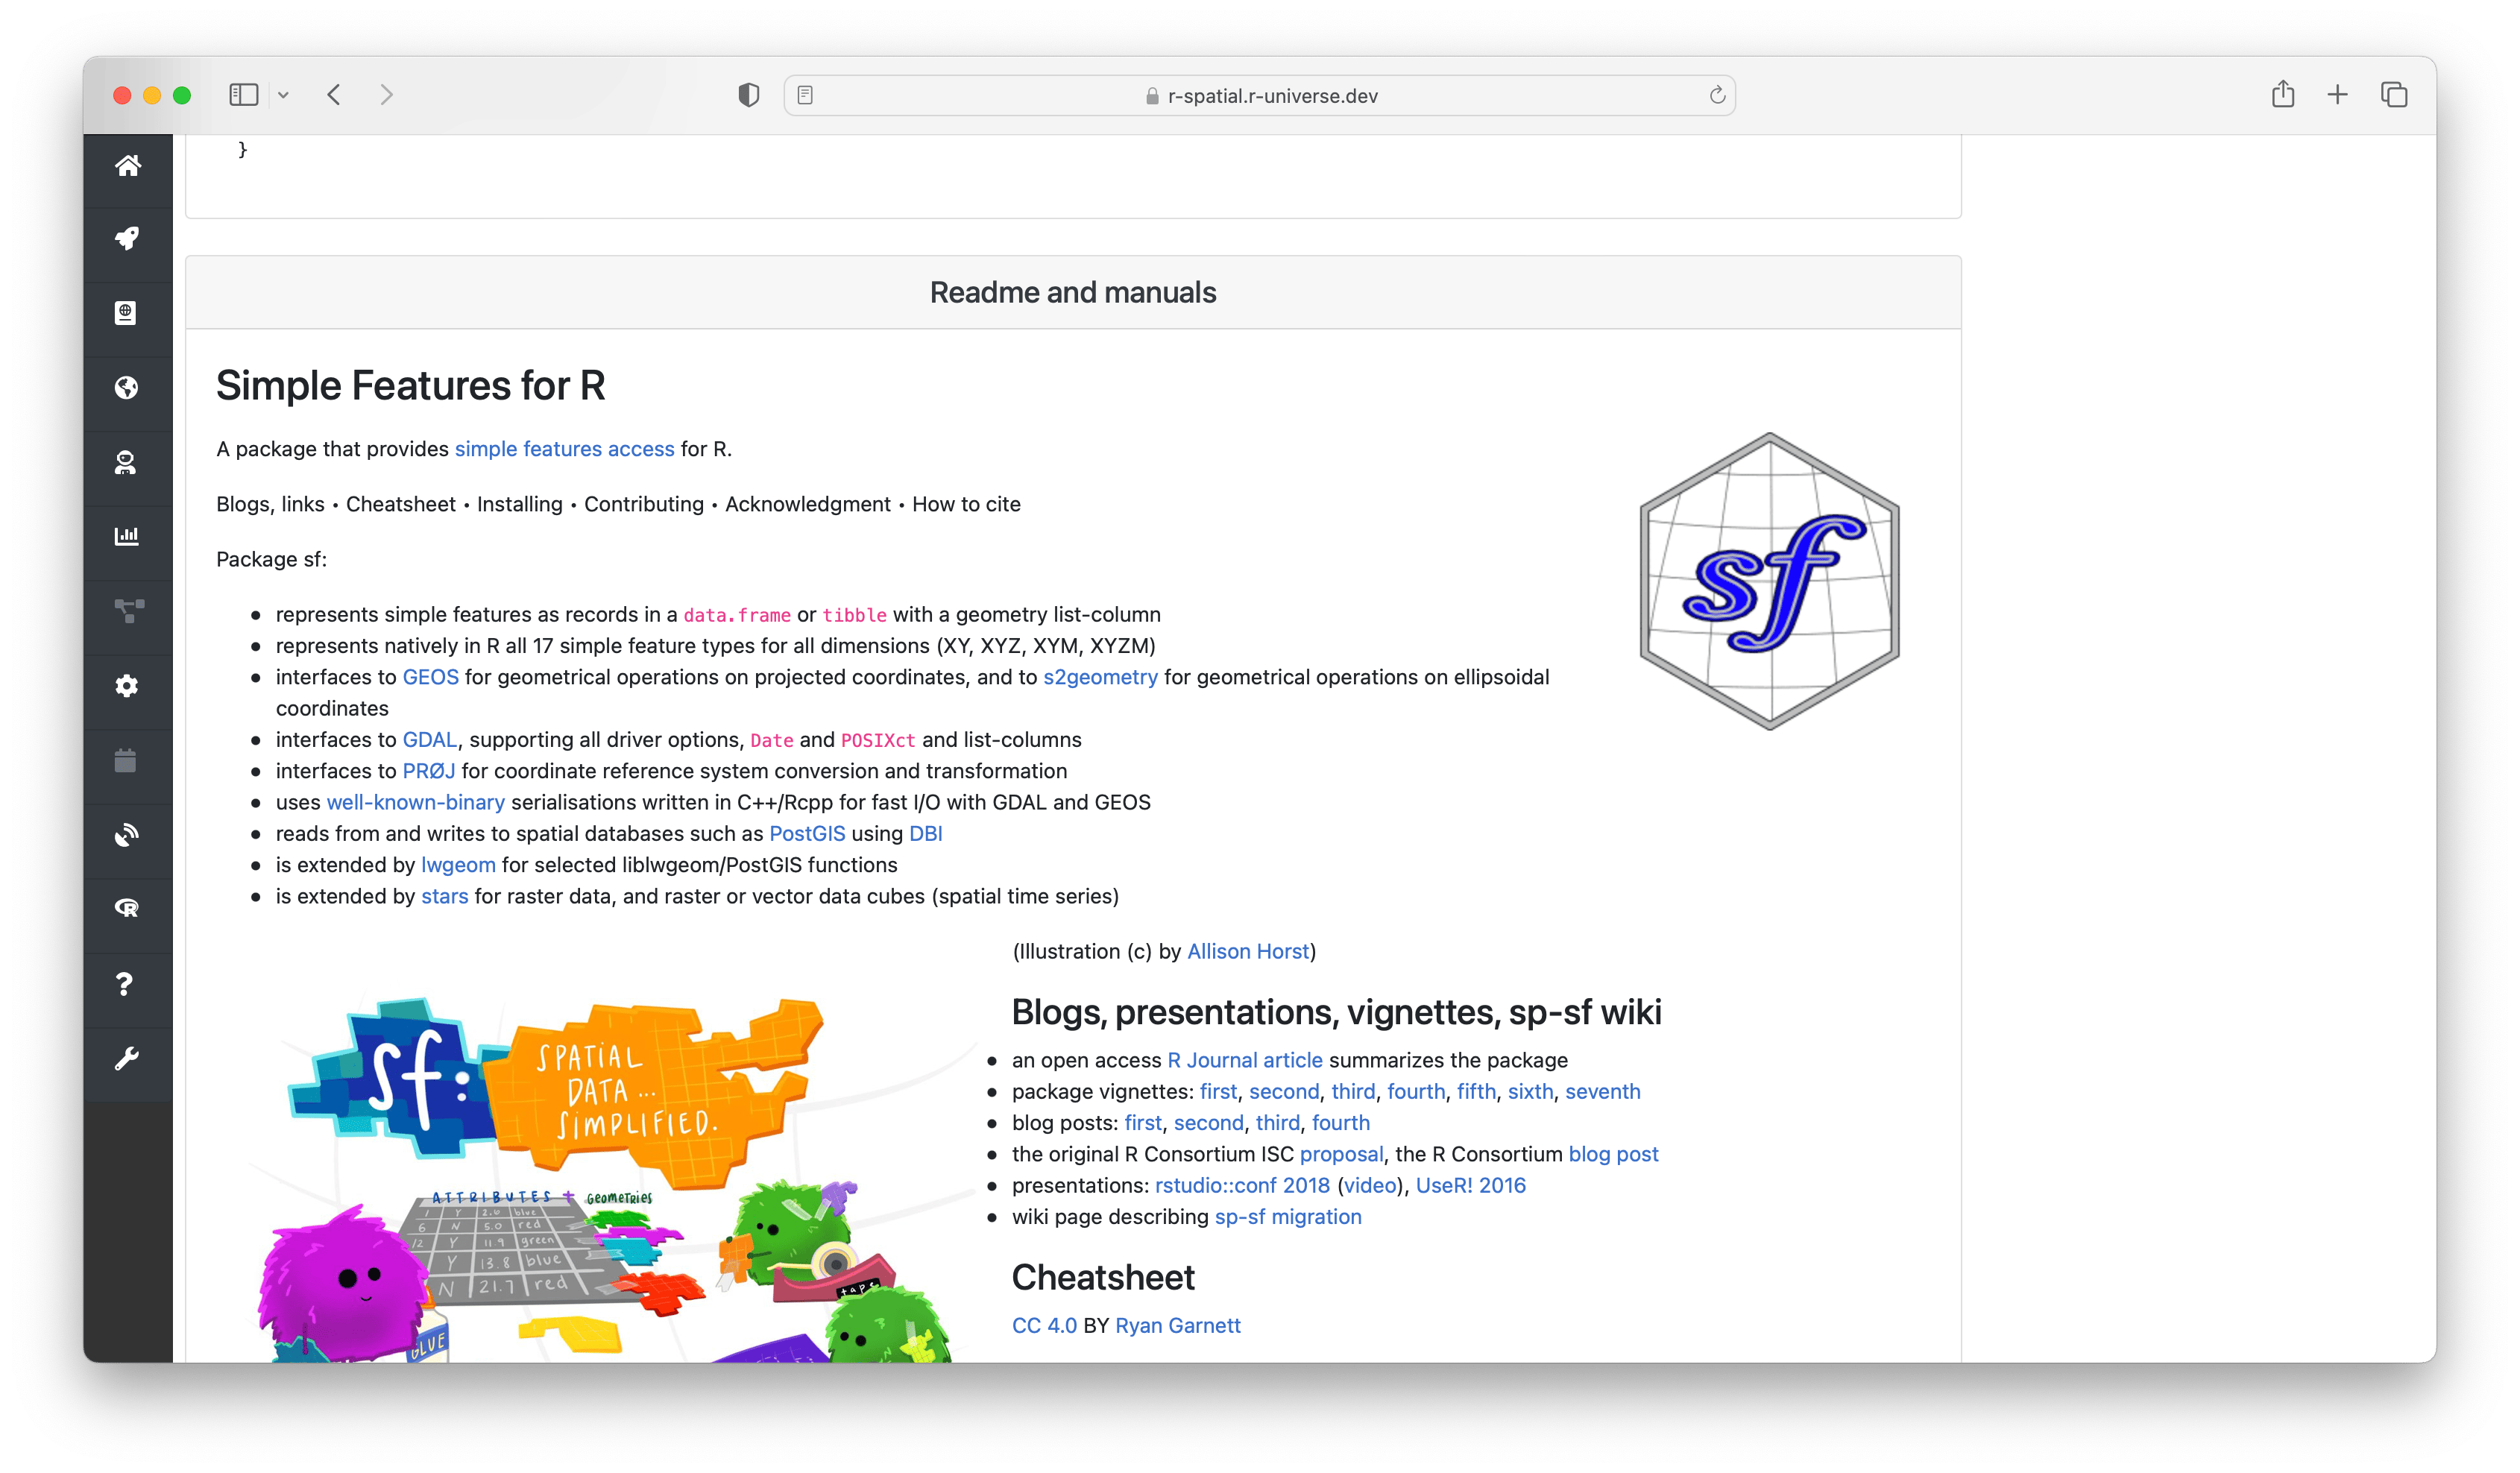Click the privacy shield icon

tap(748, 95)
